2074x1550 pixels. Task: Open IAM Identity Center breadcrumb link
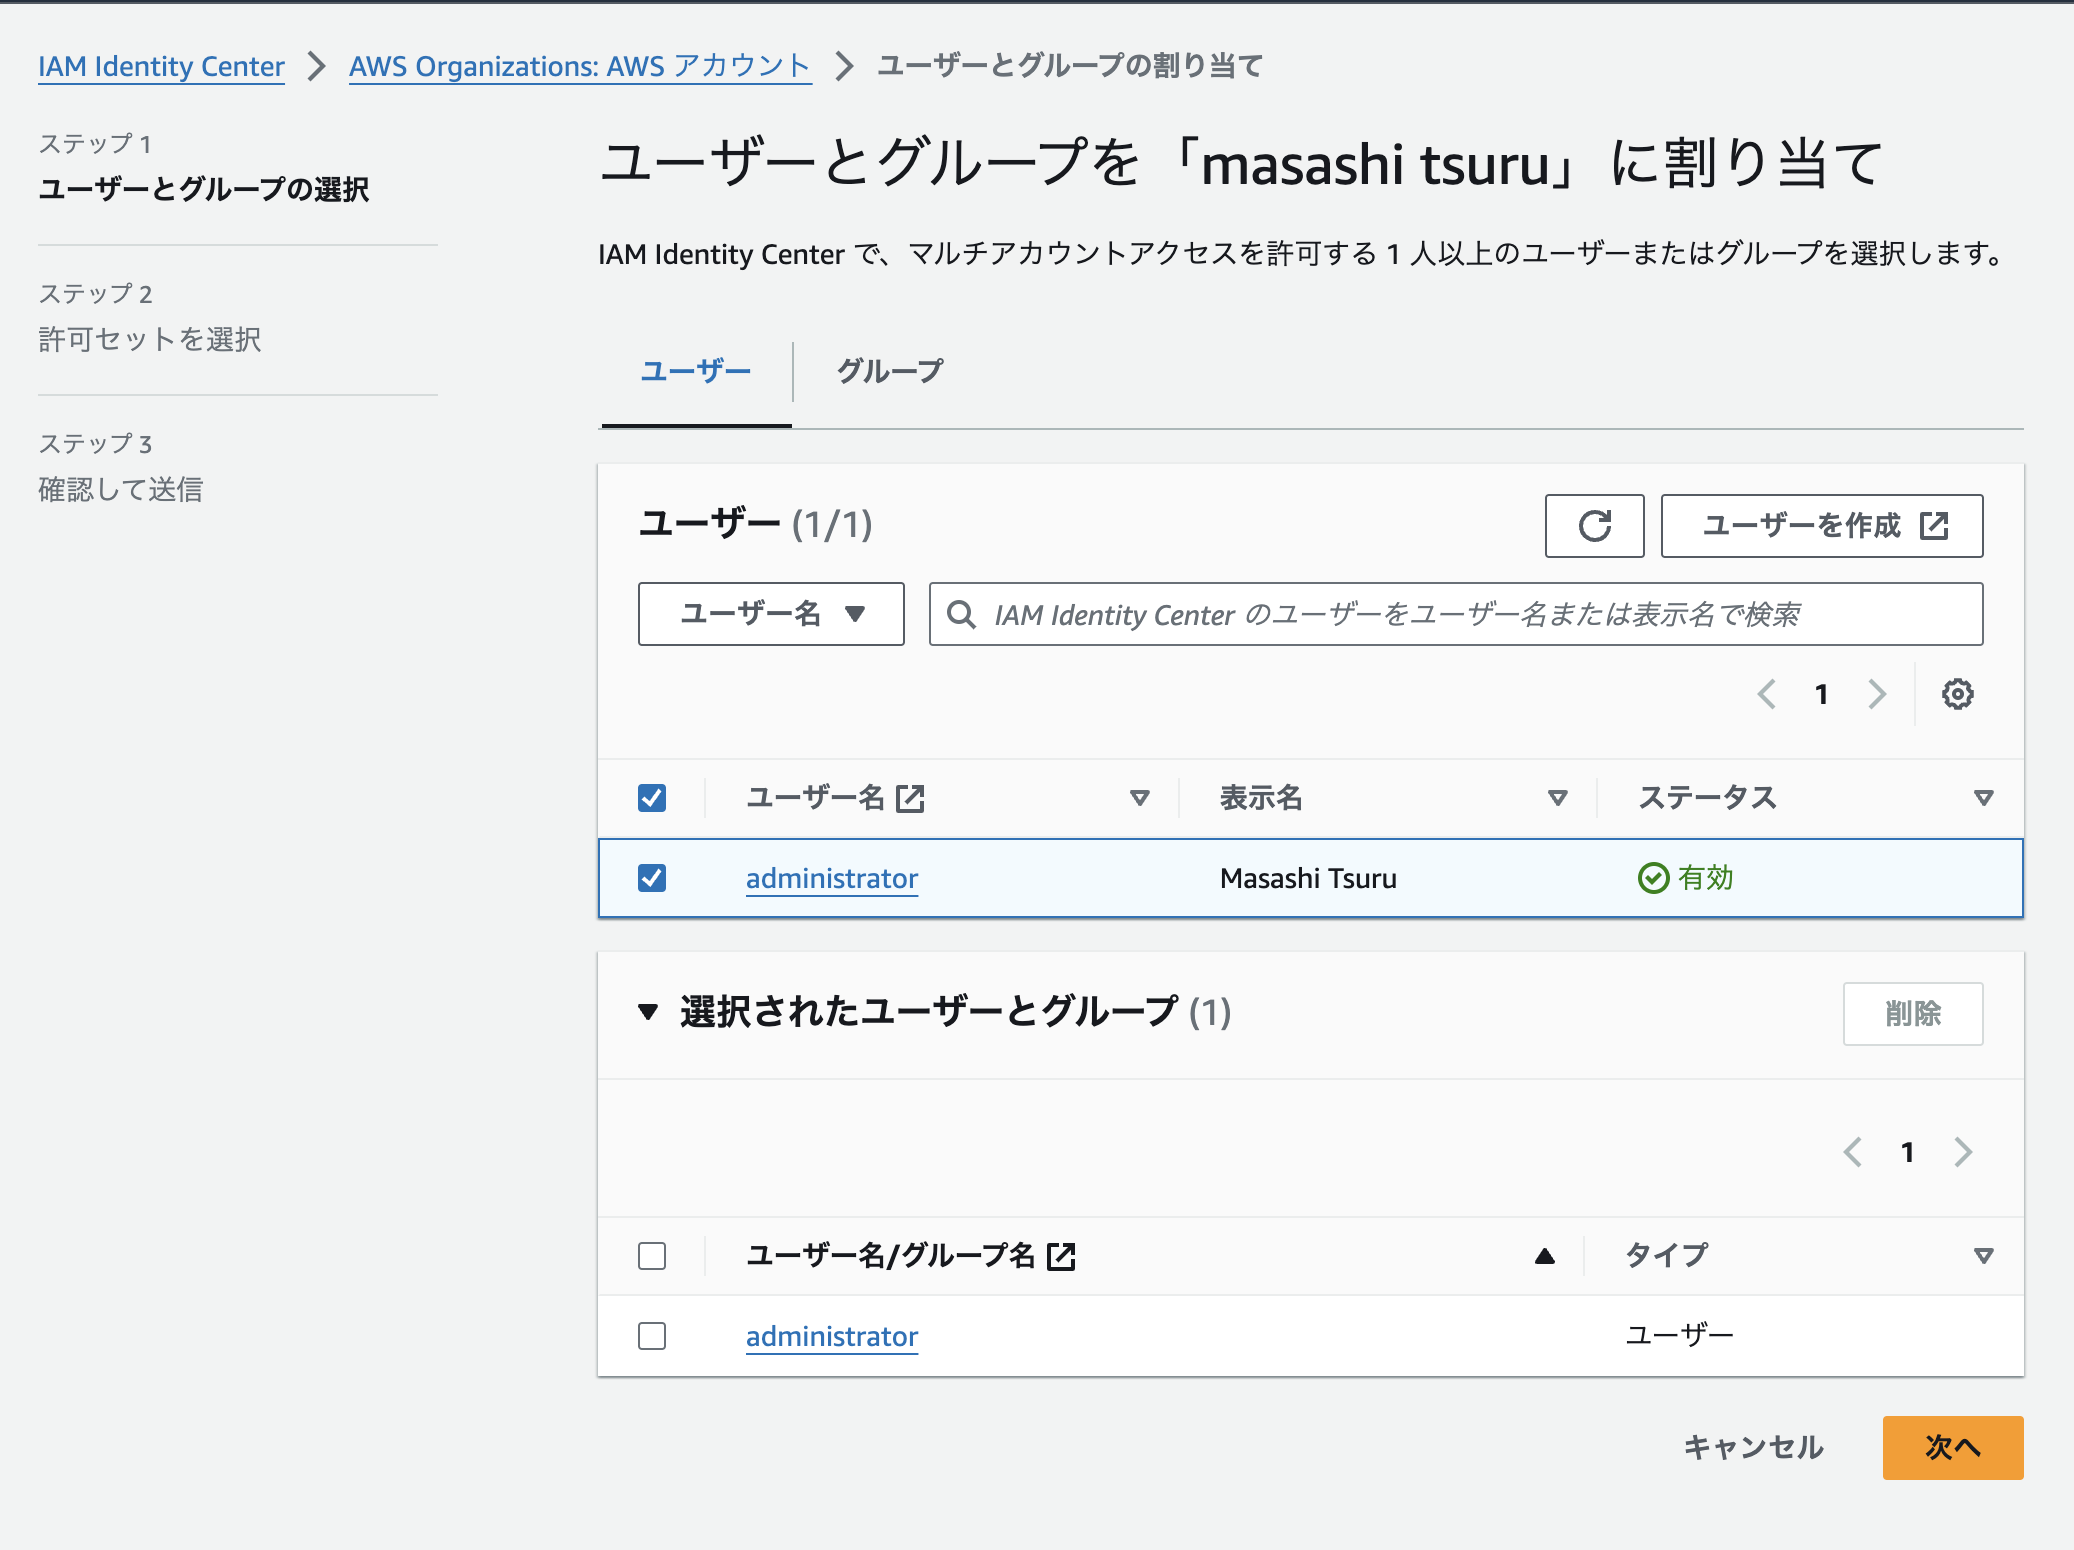pyautogui.click(x=161, y=67)
